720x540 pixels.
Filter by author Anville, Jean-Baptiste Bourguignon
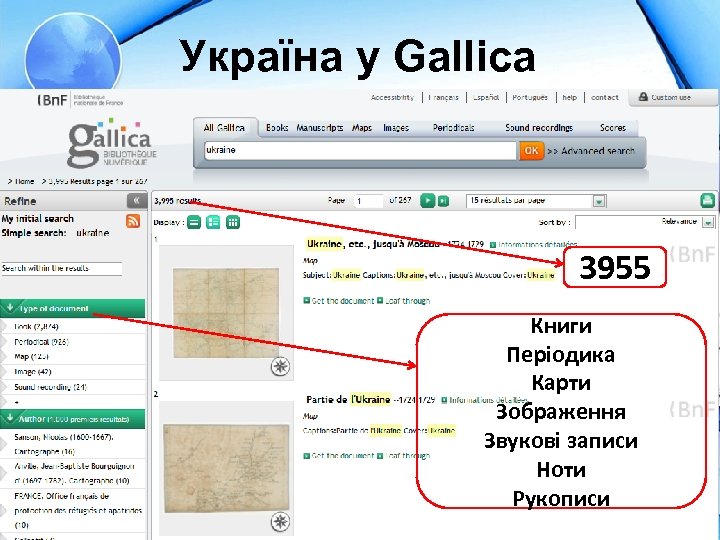tap(74, 473)
